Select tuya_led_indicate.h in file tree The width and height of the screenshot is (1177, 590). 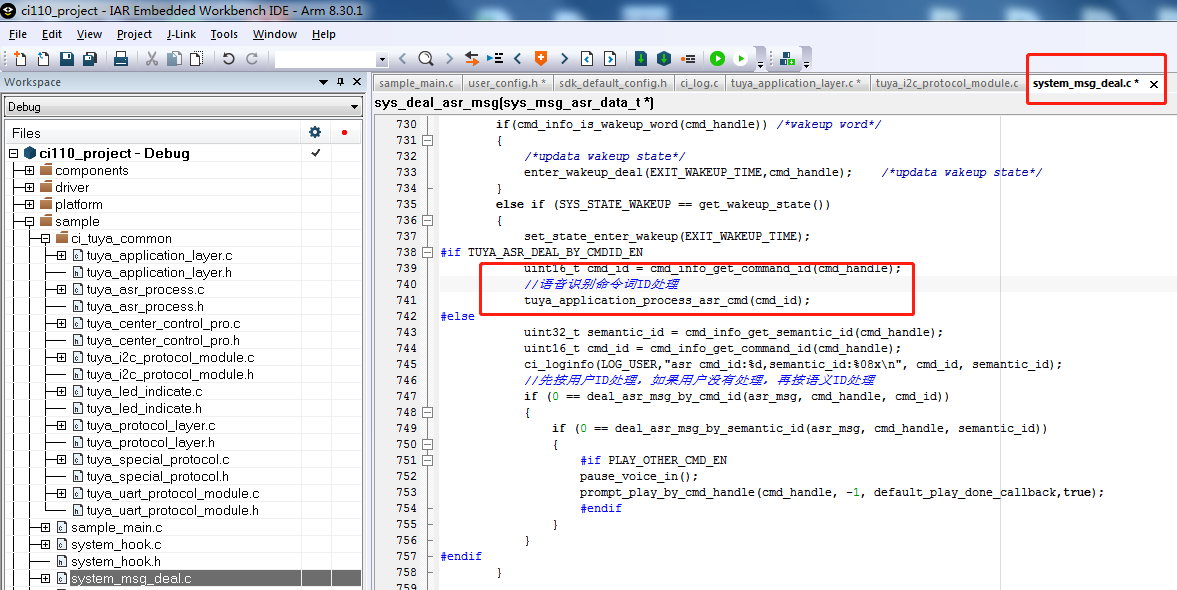(144, 408)
